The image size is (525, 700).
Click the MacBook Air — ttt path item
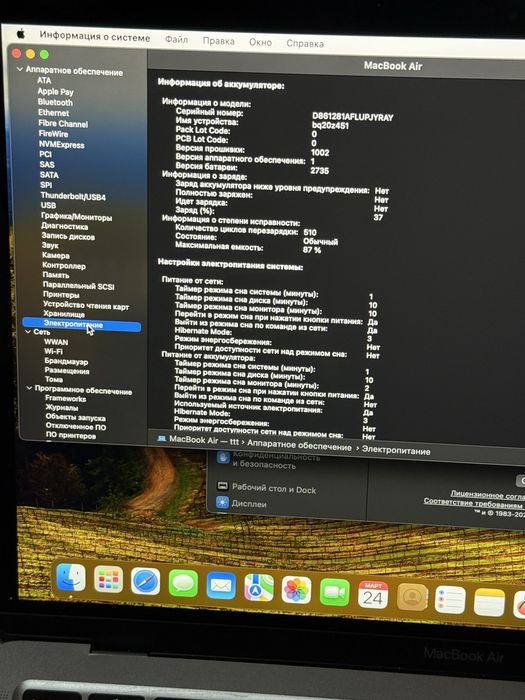click(x=199, y=440)
